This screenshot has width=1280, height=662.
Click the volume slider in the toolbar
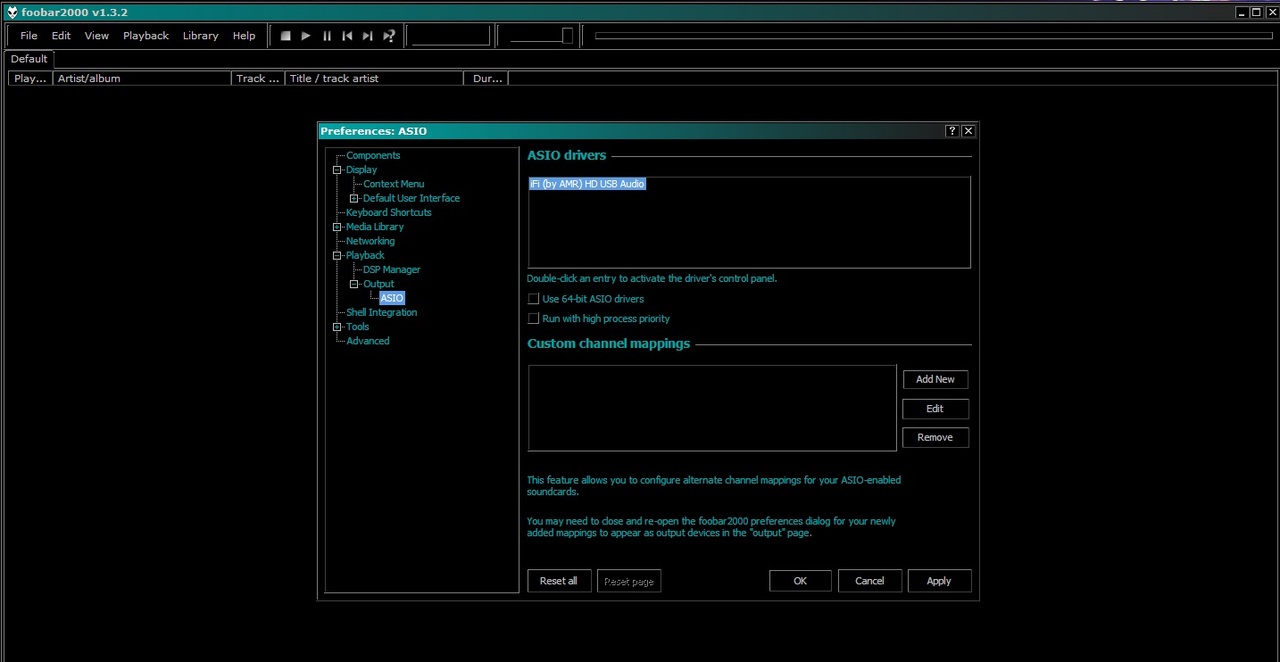pos(541,36)
